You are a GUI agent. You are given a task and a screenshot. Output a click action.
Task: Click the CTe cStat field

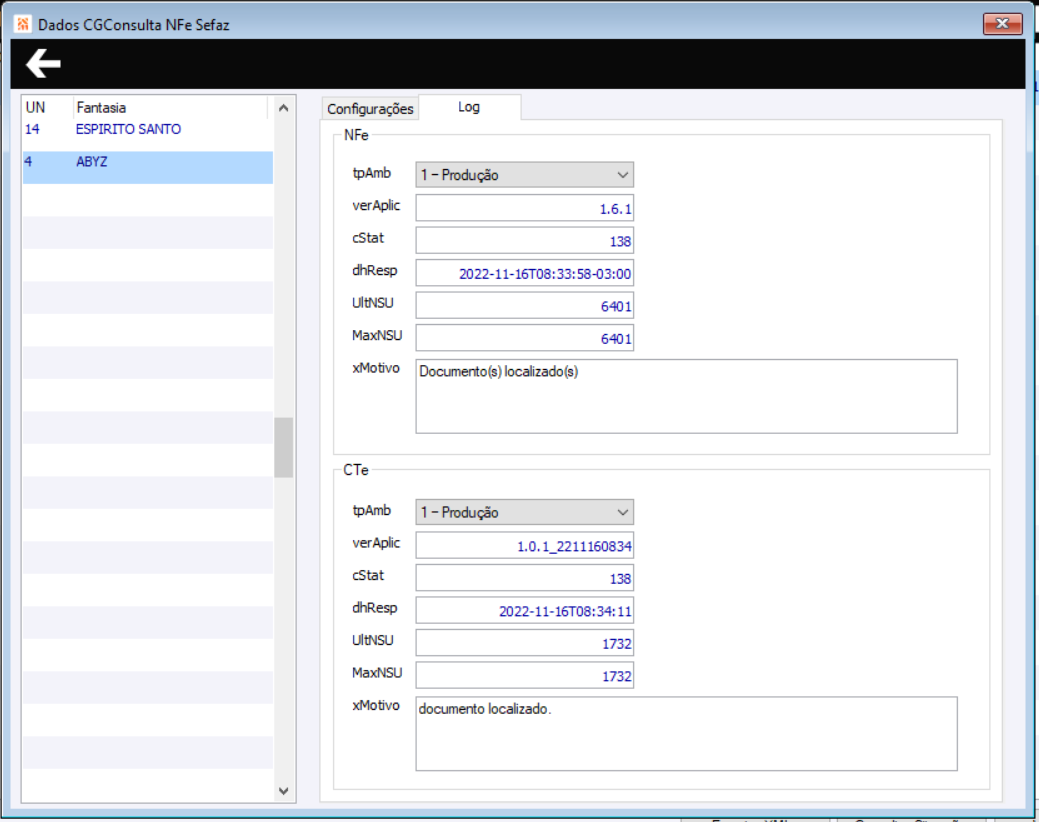tap(524, 578)
